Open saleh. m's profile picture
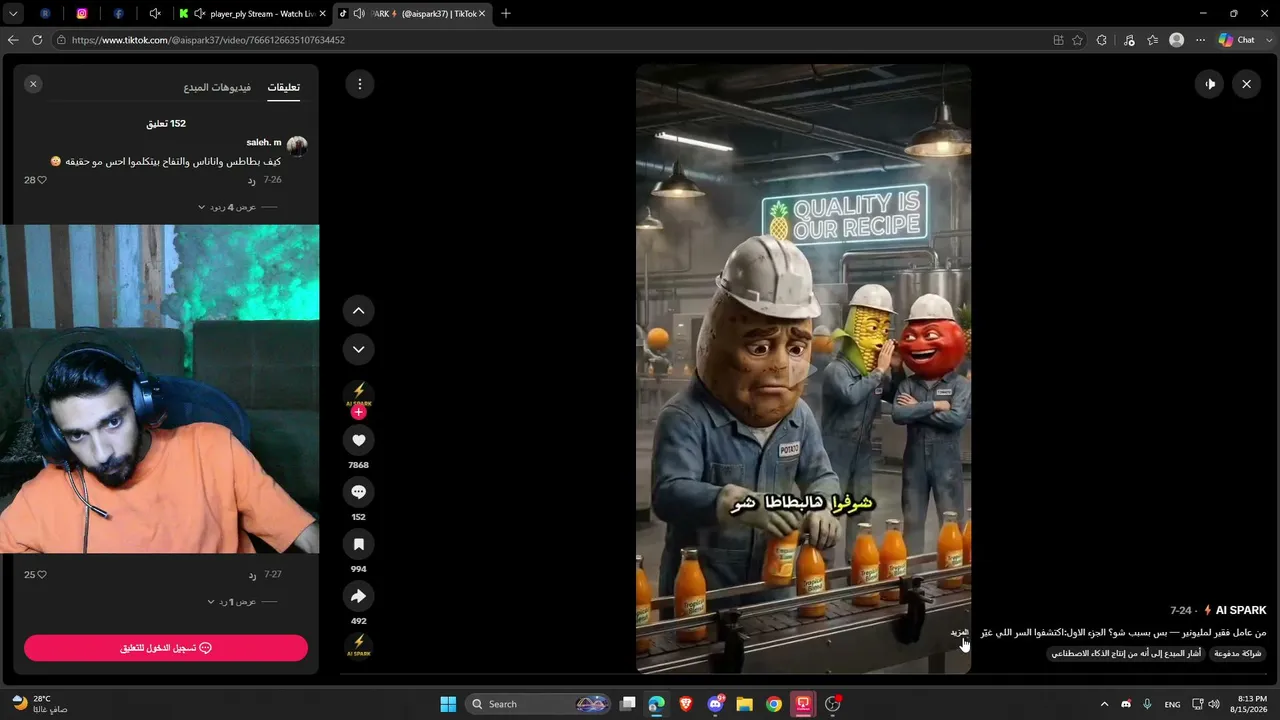1280x720 pixels. (x=297, y=146)
